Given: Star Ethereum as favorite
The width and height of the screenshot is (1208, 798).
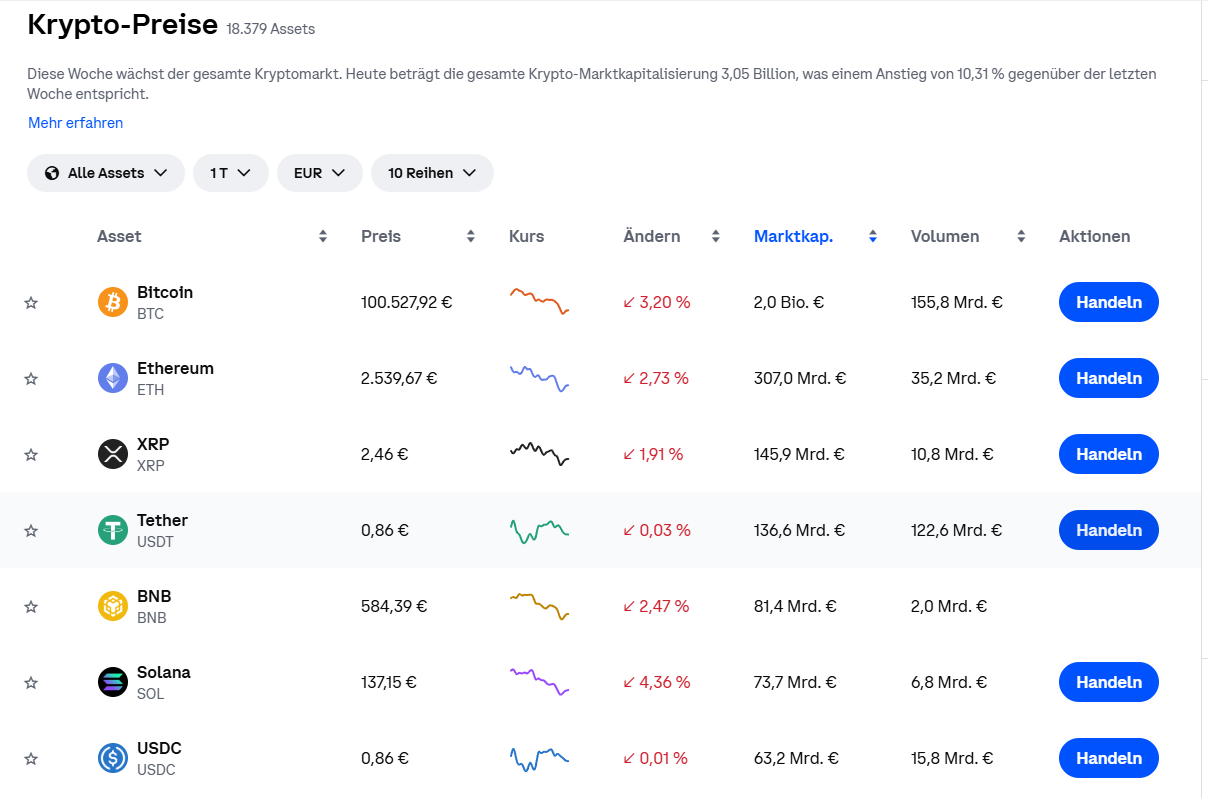Looking at the screenshot, I should click(x=31, y=379).
